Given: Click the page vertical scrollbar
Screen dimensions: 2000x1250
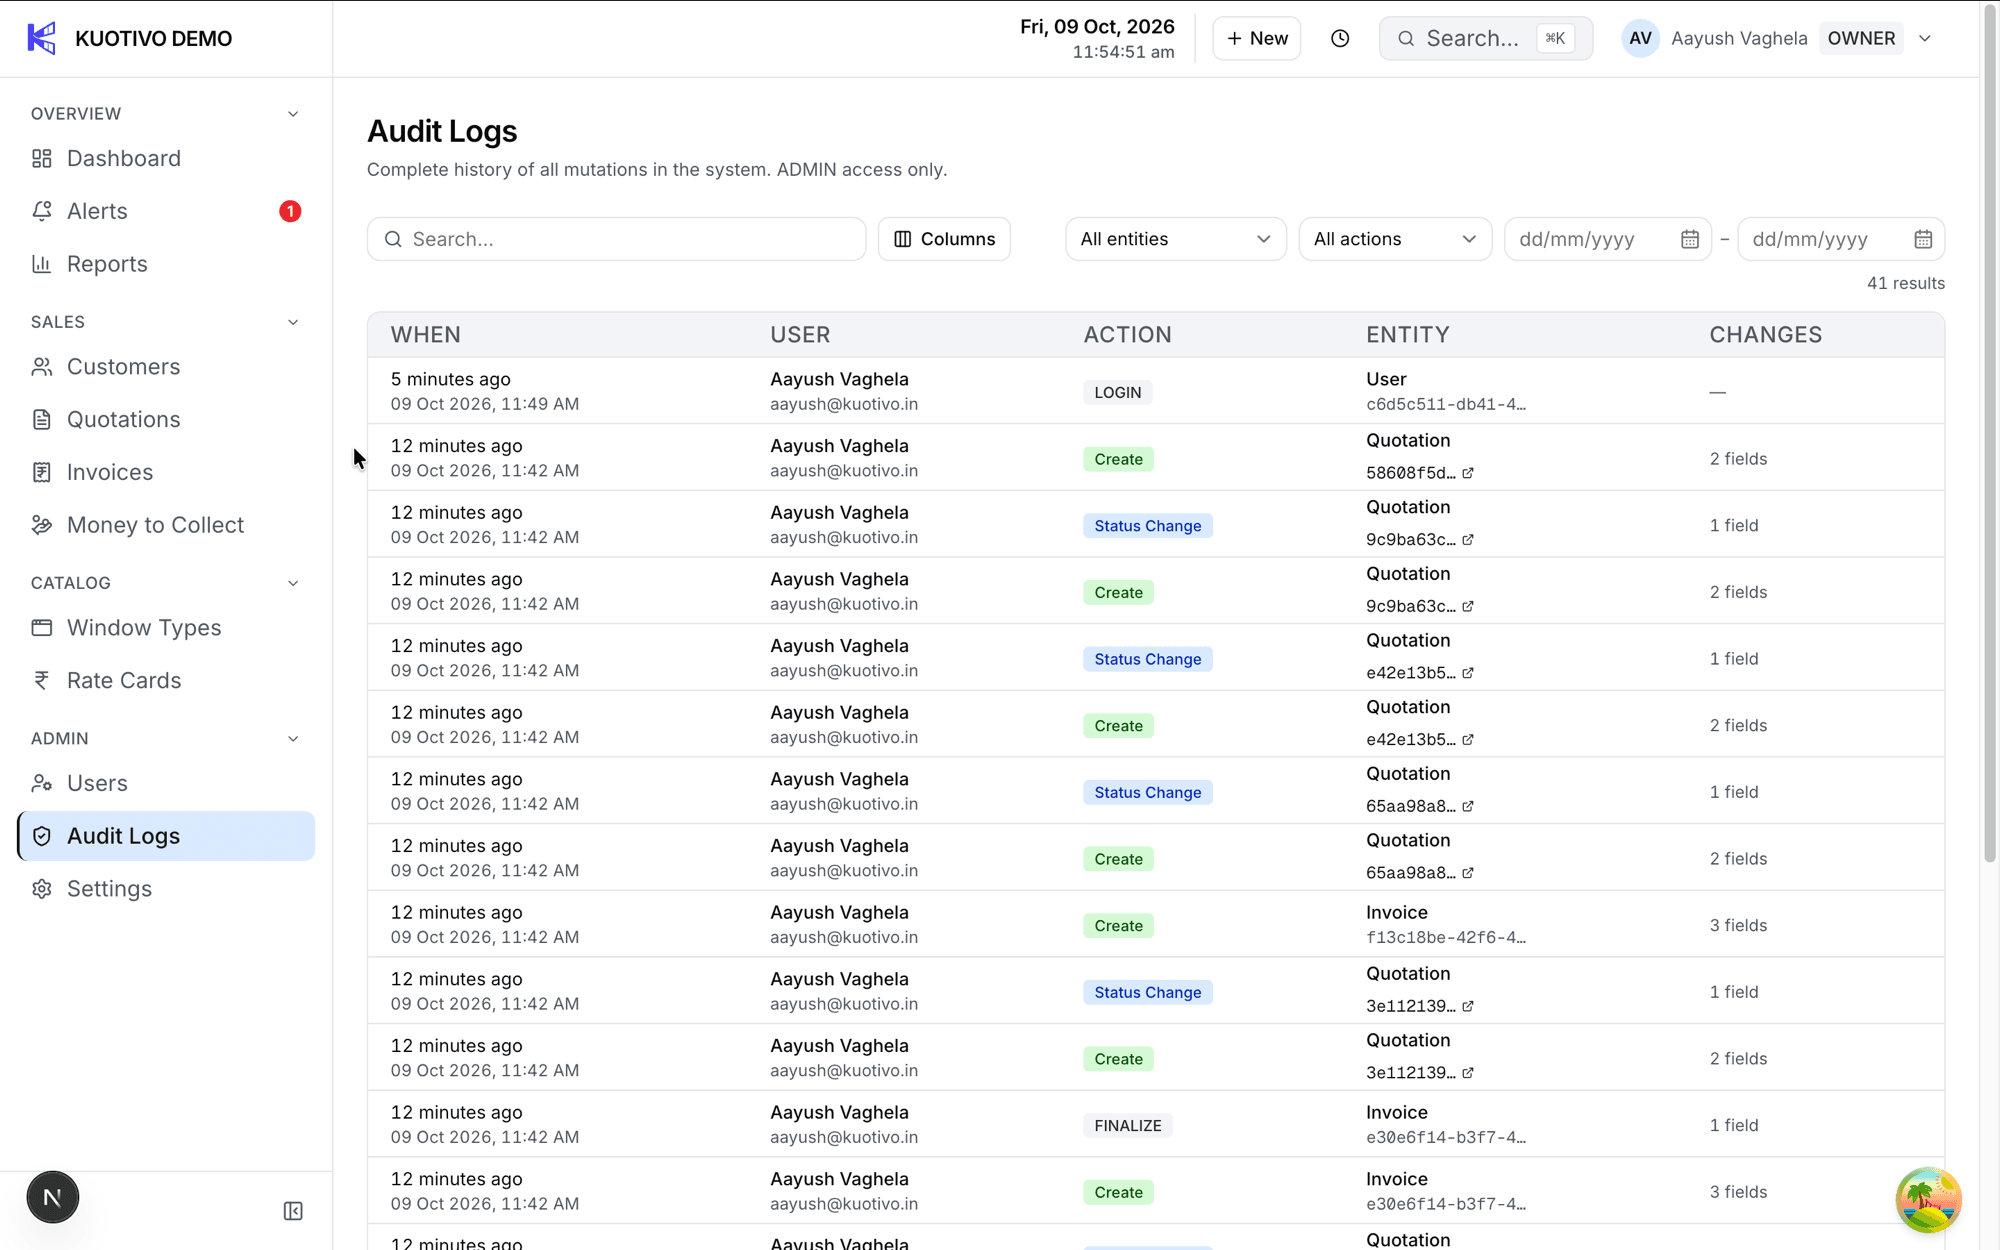Looking at the screenshot, I should [1990, 432].
